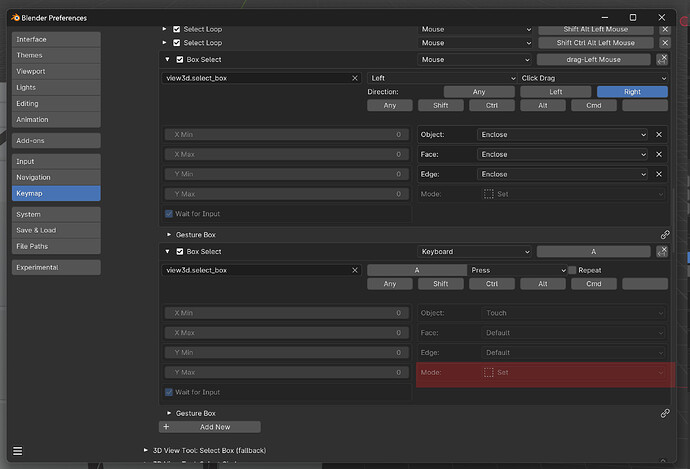Switch to the Viewport tab
This screenshot has height=469, width=690.
tap(56, 71)
